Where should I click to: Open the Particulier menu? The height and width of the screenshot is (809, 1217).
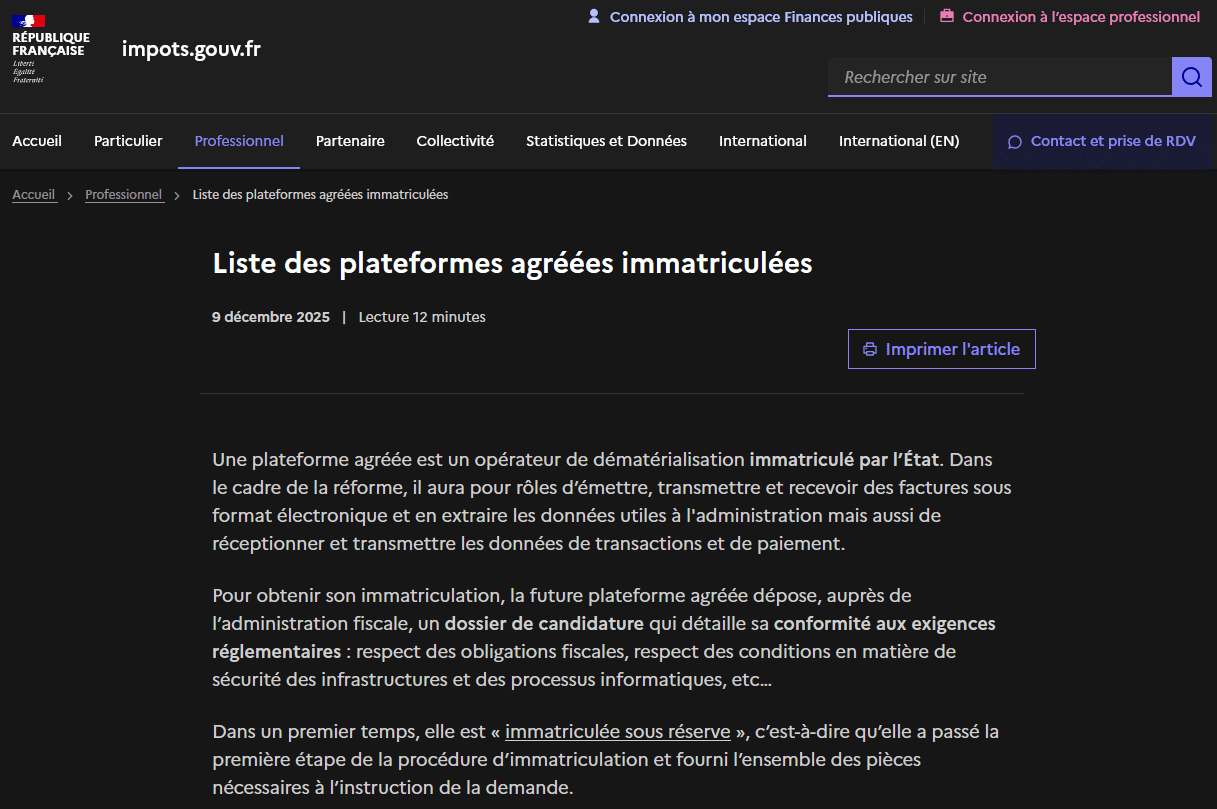point(128,141)
